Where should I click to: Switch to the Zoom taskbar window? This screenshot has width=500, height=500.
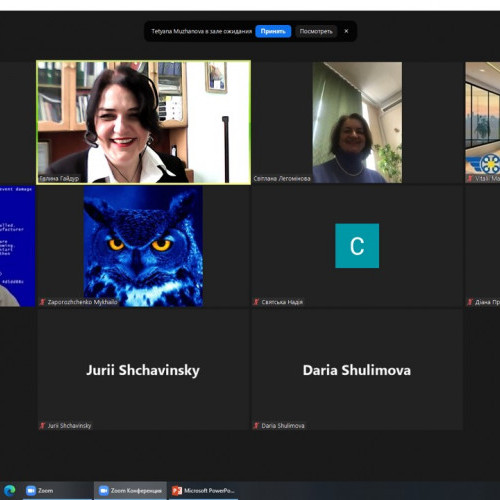(57, 491)
